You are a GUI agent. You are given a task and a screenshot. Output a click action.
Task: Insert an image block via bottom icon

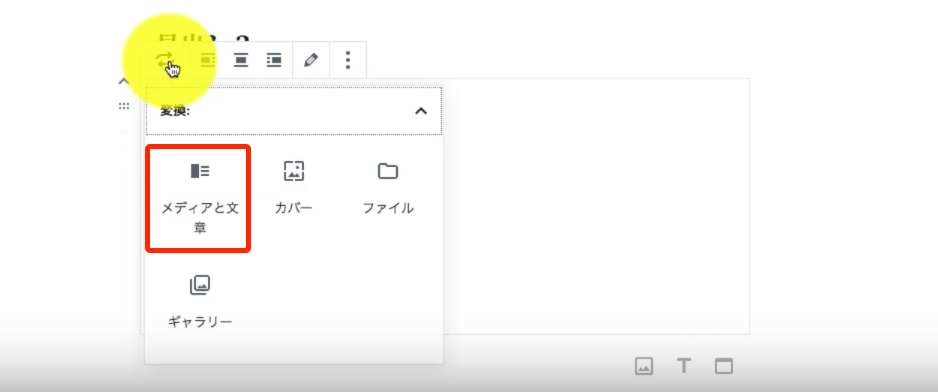[x=644, y=366]
